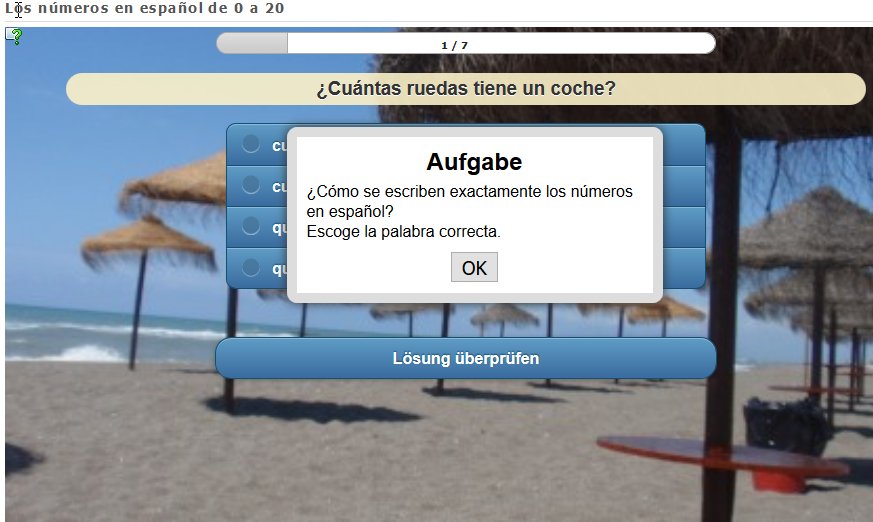Viewport: 873px width, 522px height.
Task: Pick the third answer radio button
Action: [251, 226]
